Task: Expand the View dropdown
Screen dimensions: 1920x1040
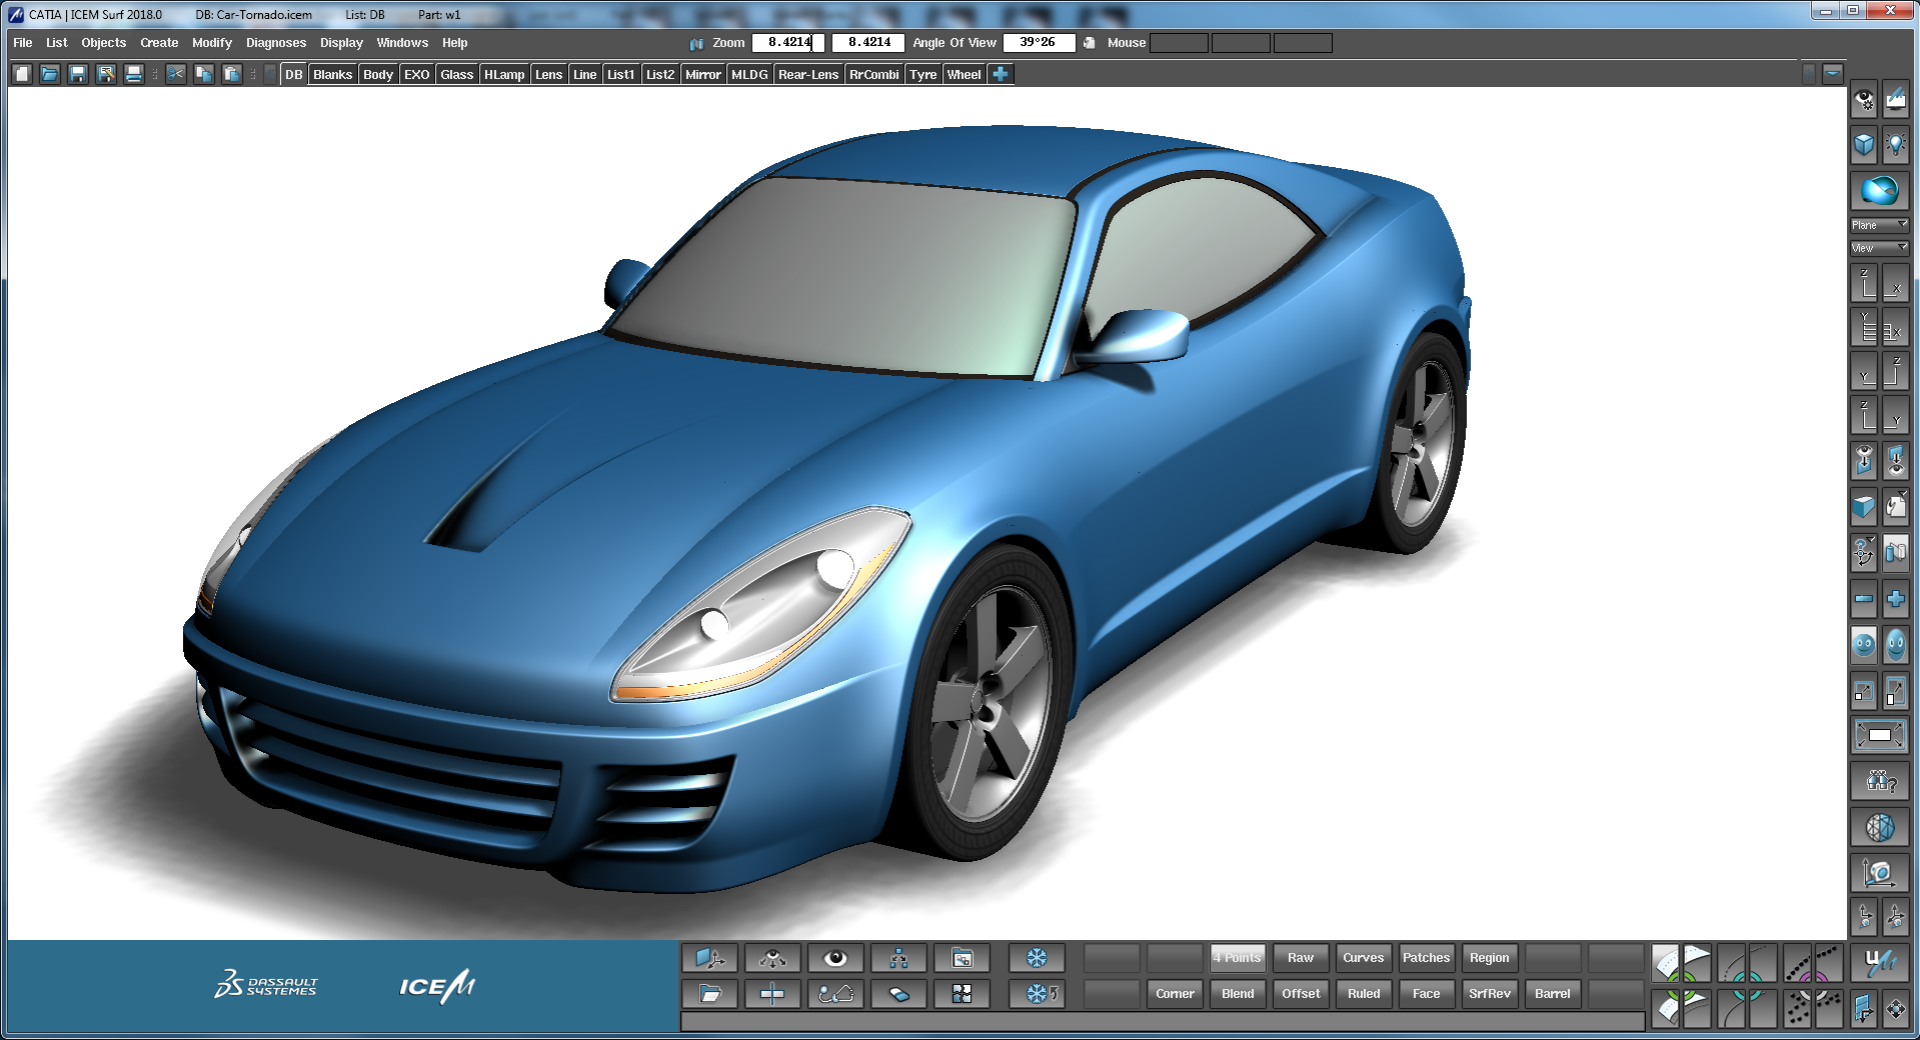Action: coord(1879,247)
